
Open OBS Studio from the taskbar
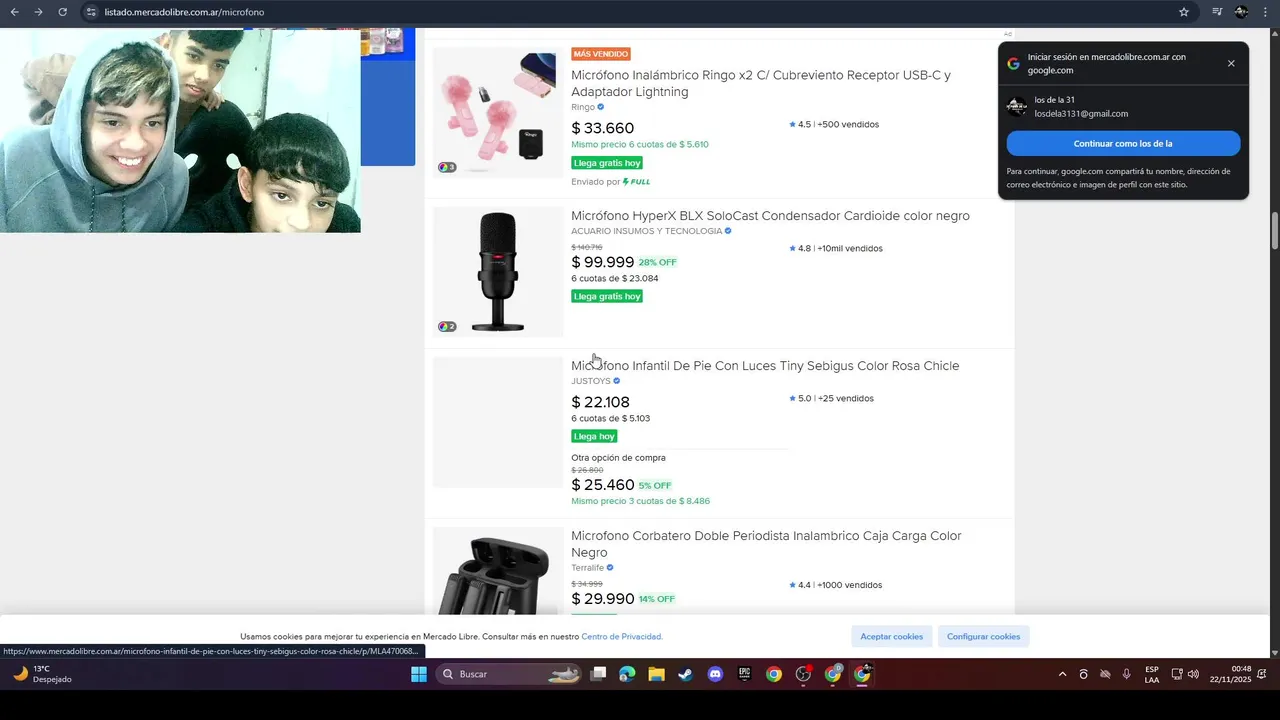803,674
